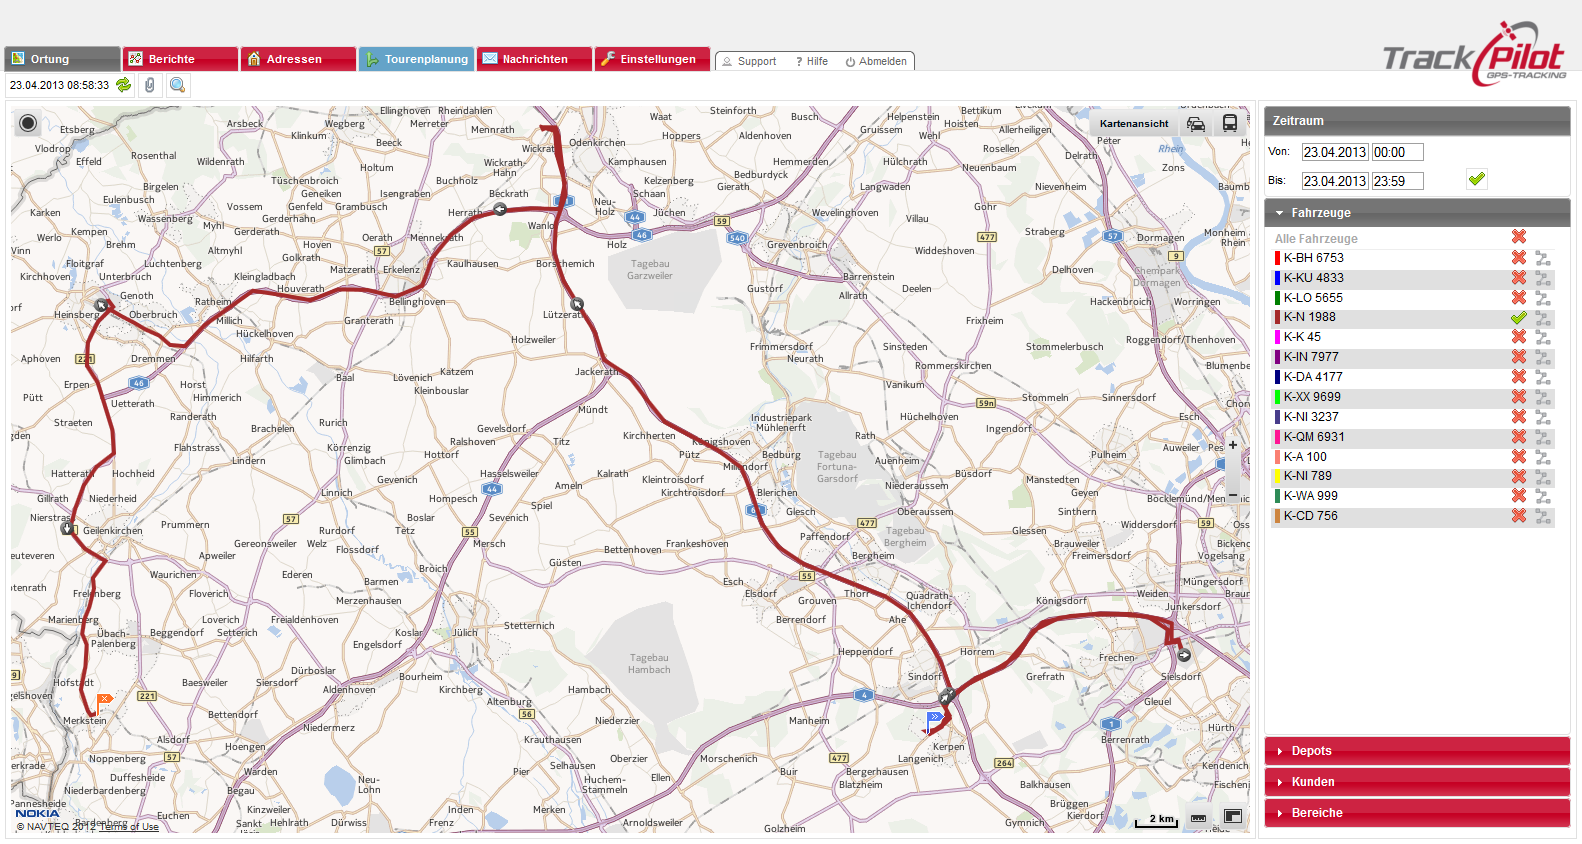Show route details for K-DA 4177

(x=1543, y=377)
